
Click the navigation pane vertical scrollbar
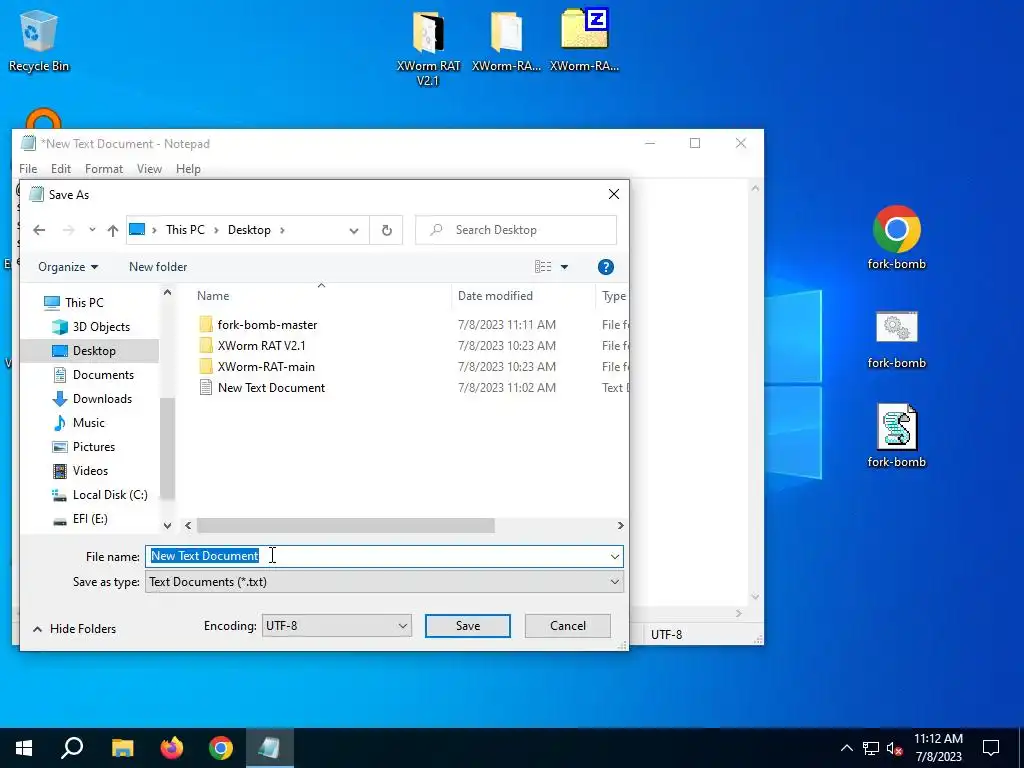(x=167, y=447)
